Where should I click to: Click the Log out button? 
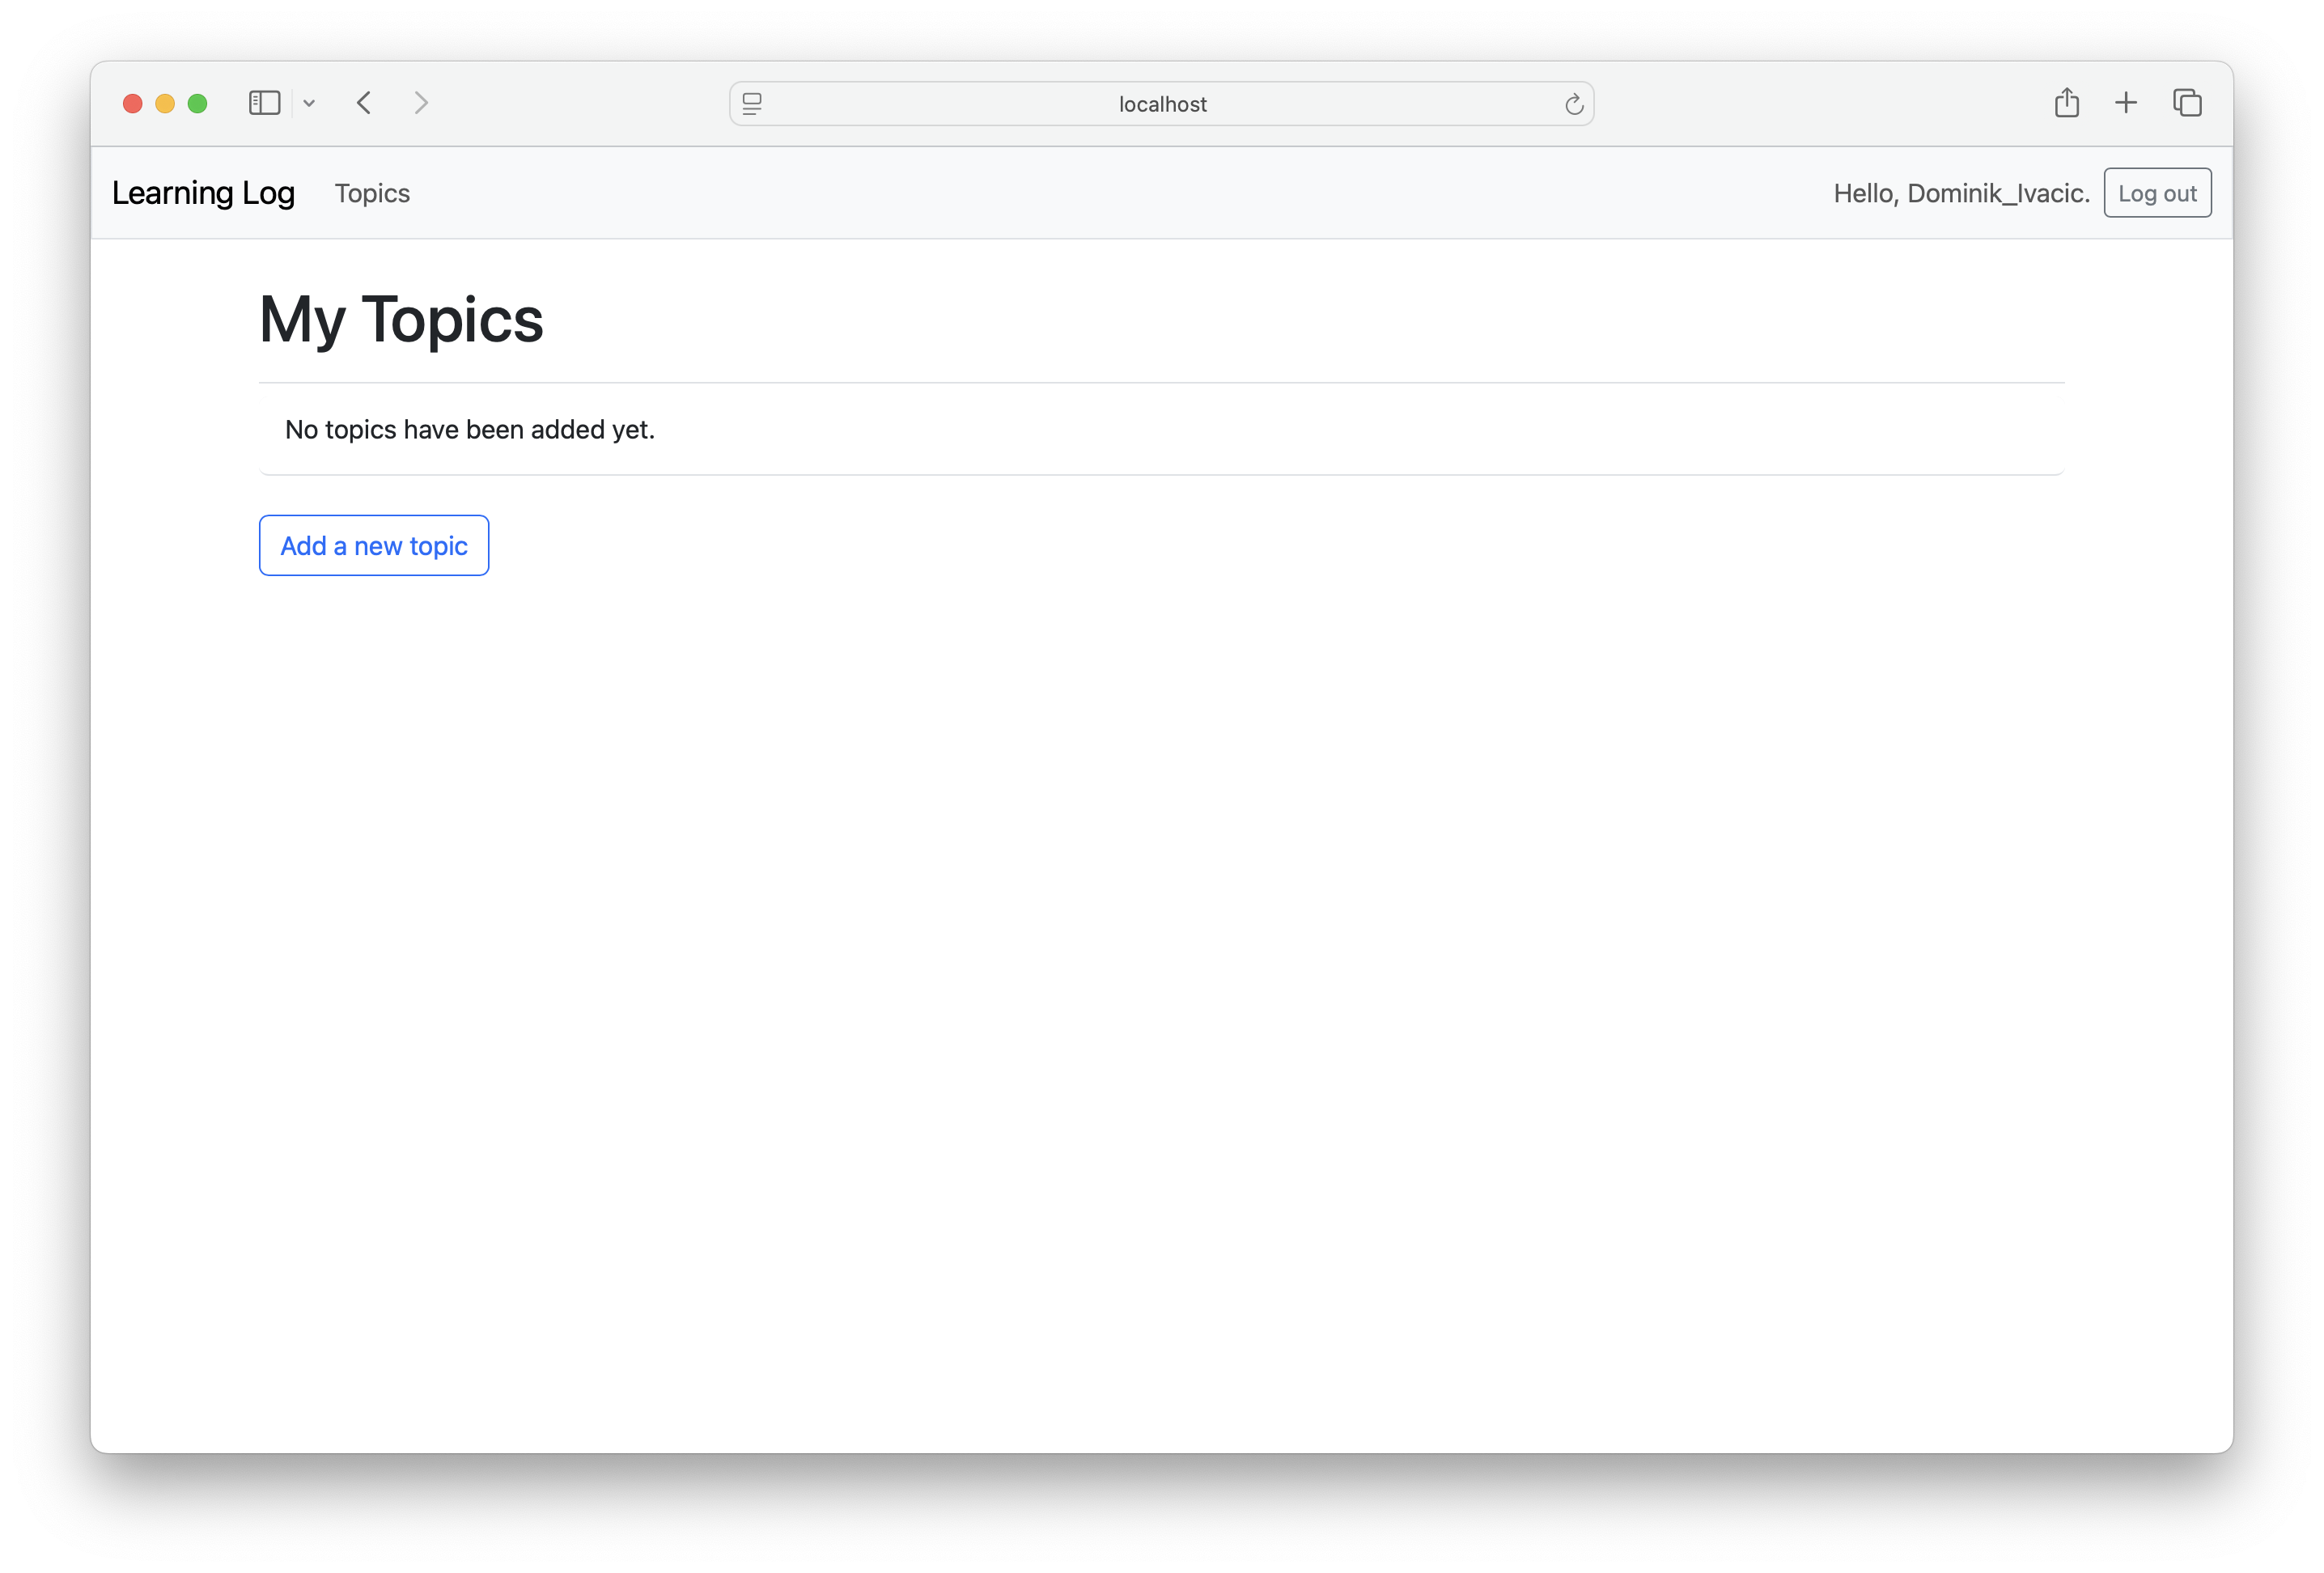2157,192
